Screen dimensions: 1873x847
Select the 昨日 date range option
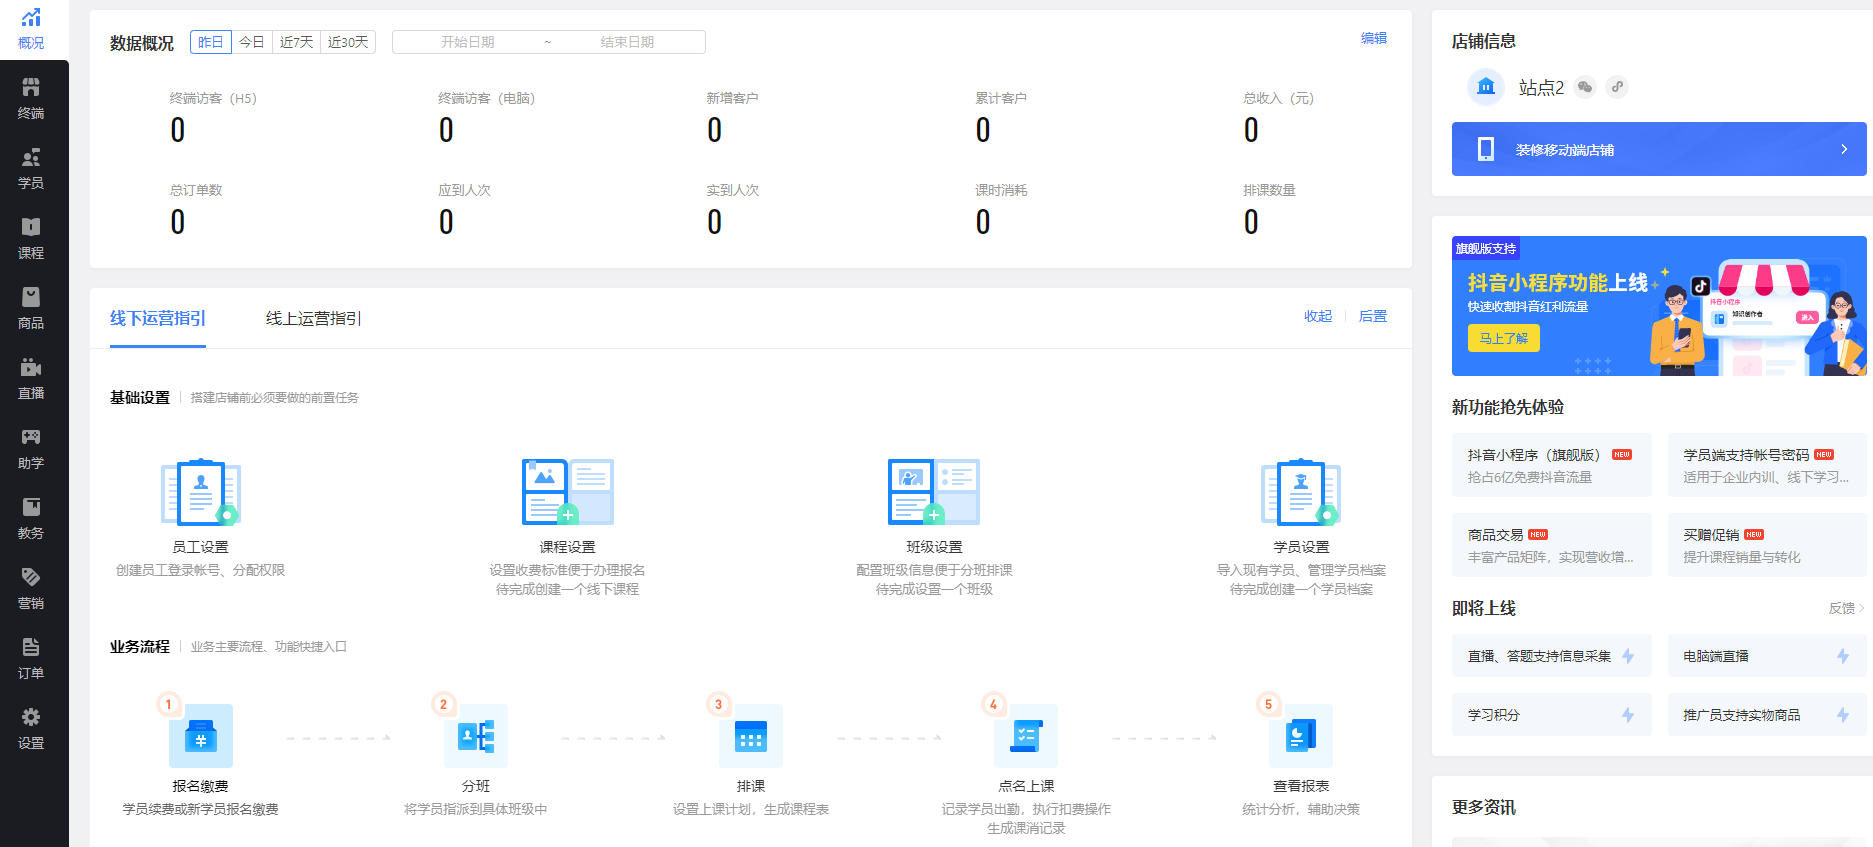(211, 42)
